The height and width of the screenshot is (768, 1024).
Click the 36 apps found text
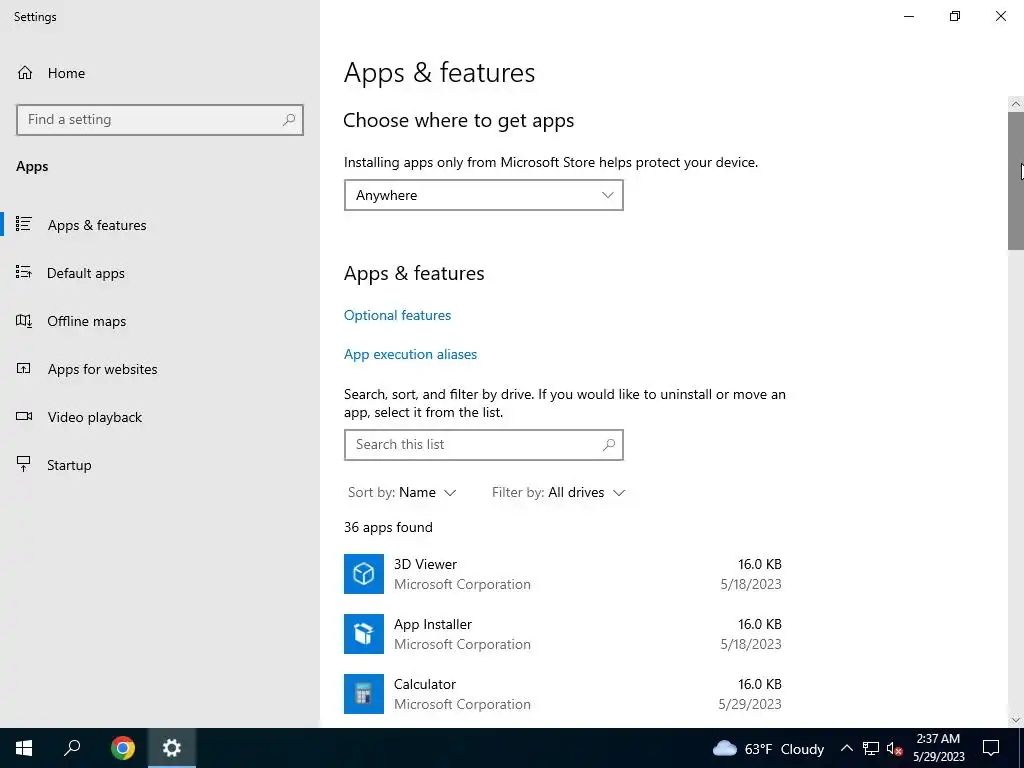click(x=388, y=527)
